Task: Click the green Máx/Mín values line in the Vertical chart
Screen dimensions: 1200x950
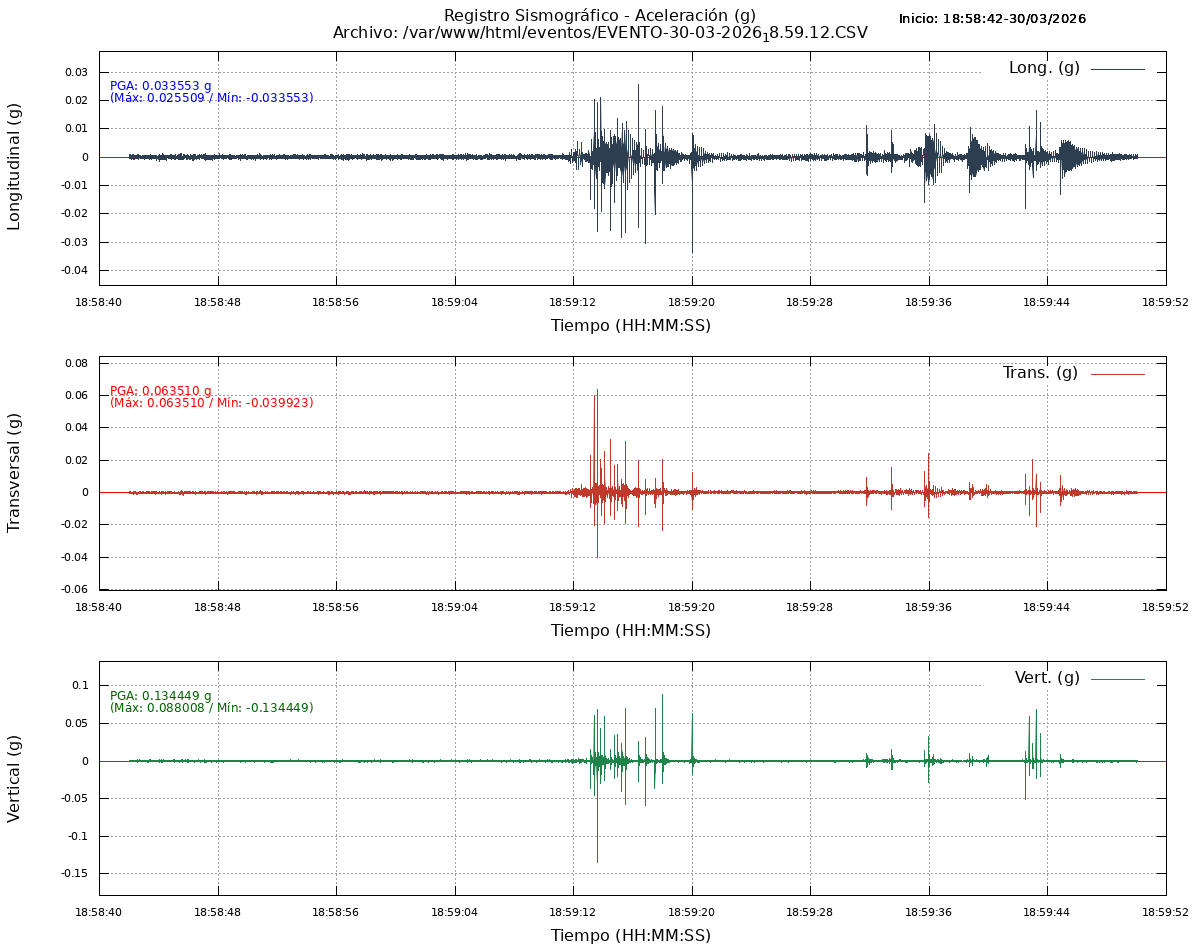Action: (212, 708)
